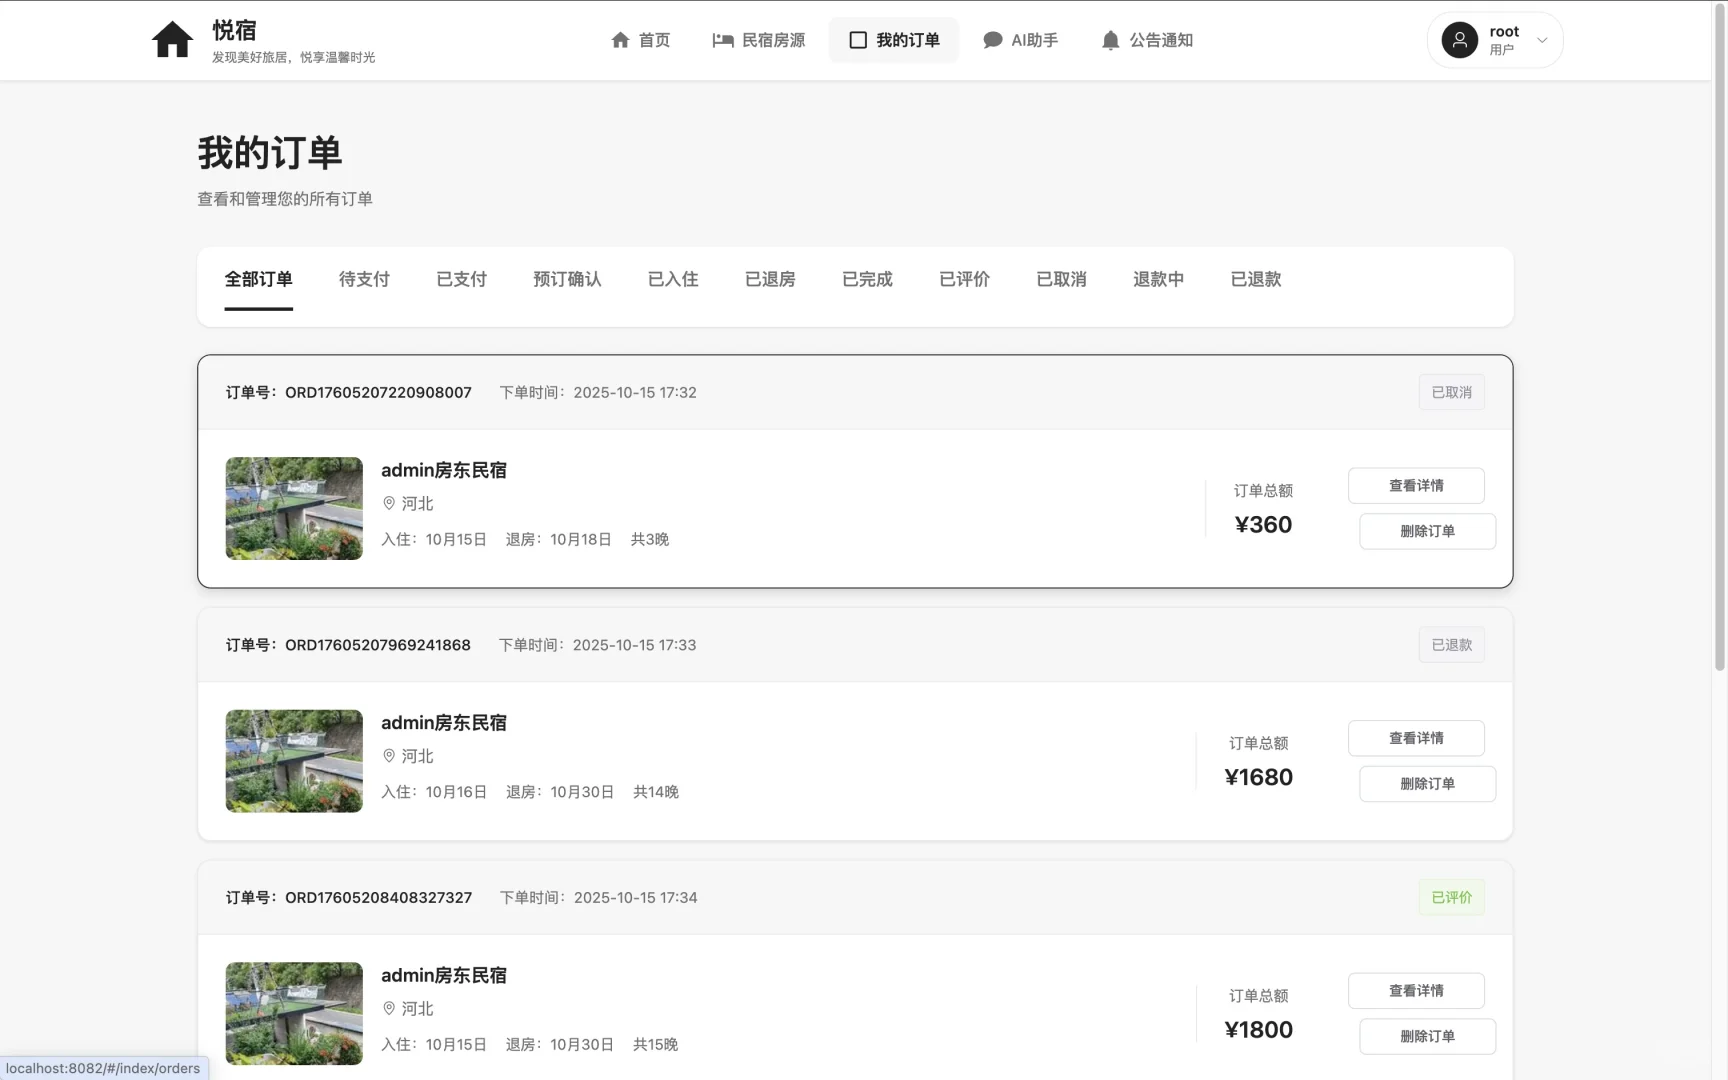Click the bell icon next to 公告通知

pos(1109,40)
